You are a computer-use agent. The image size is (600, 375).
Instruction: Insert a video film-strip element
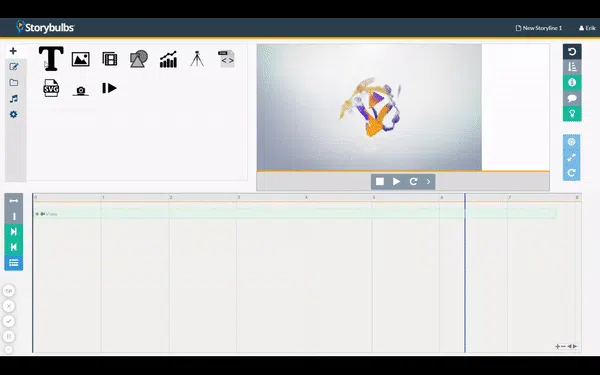(x=110, y=59)
